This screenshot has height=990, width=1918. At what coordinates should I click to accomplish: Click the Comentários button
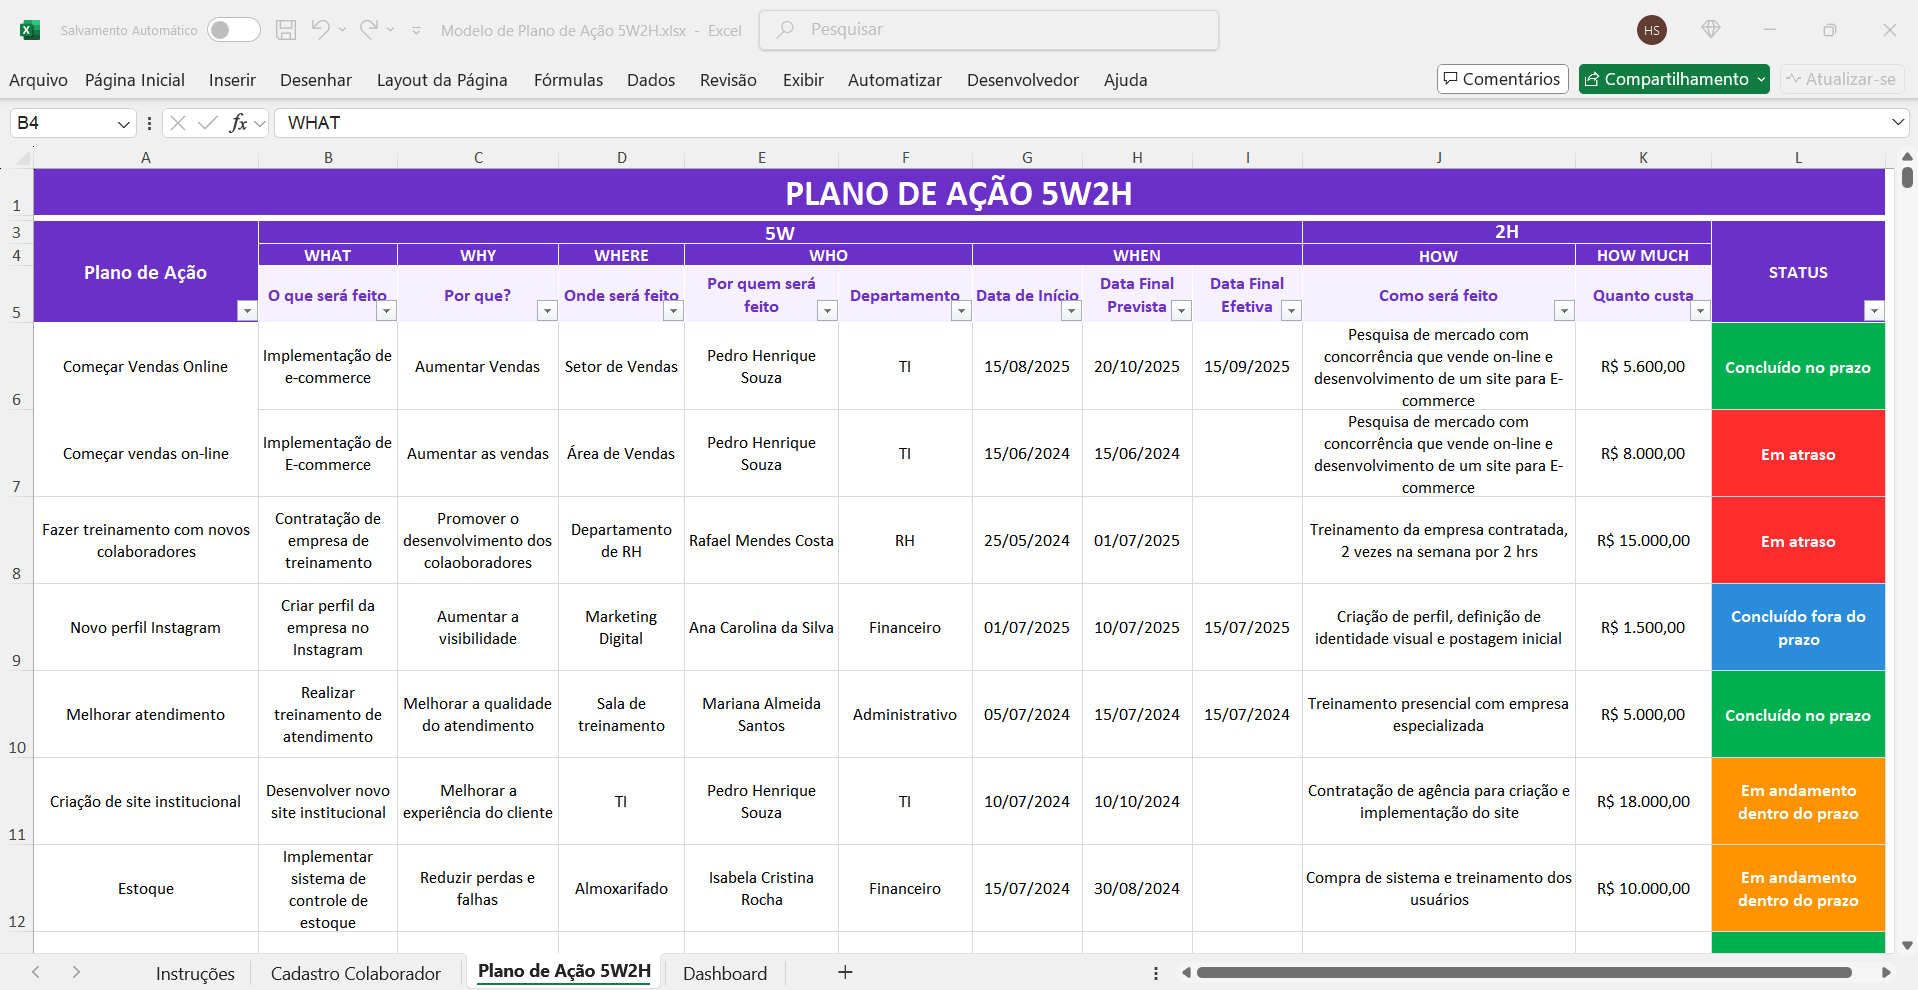coord(1502,79)
